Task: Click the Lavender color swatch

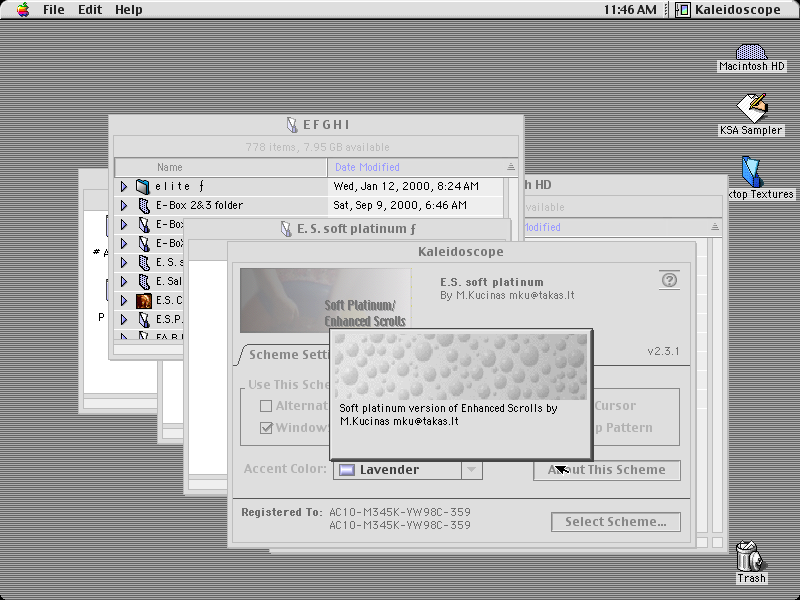Action: pos(347,469)
